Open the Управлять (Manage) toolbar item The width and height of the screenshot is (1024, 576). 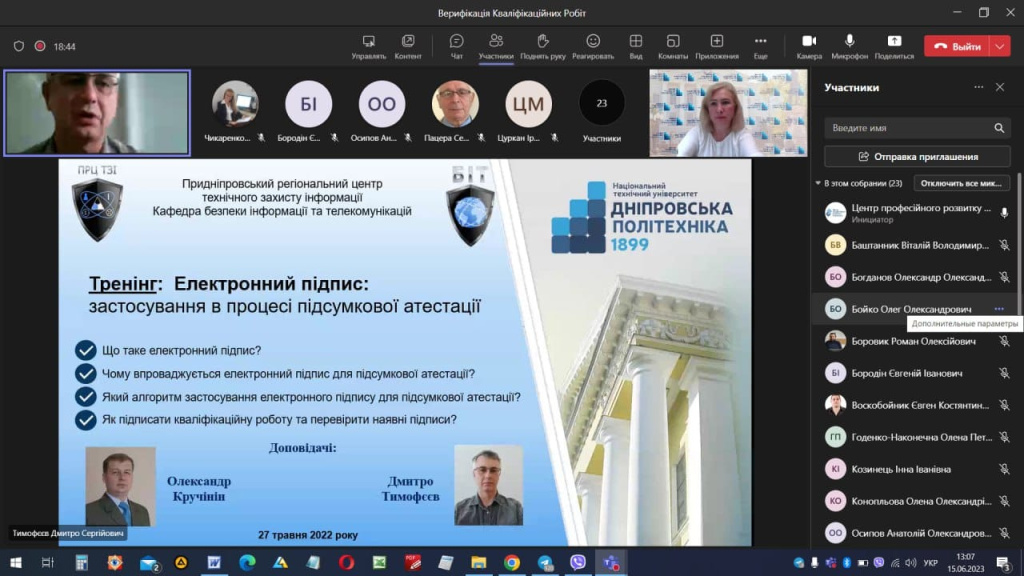point(368,47)
